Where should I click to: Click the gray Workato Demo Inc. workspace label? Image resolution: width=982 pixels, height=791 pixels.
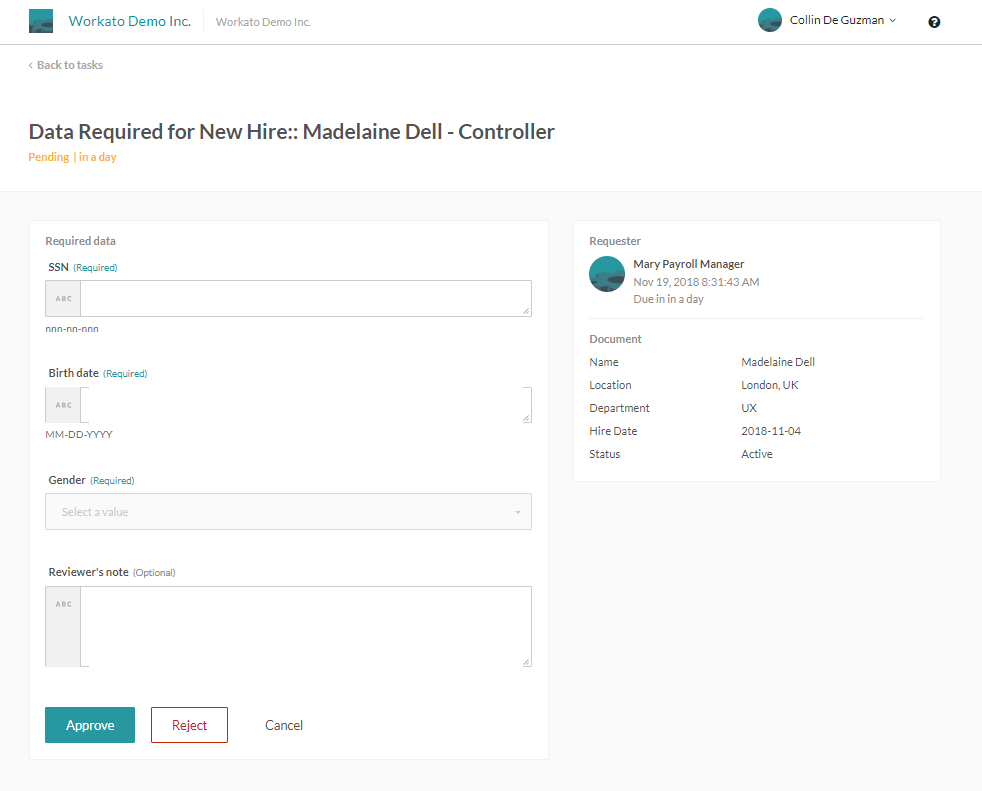click(x=263, y=22)
